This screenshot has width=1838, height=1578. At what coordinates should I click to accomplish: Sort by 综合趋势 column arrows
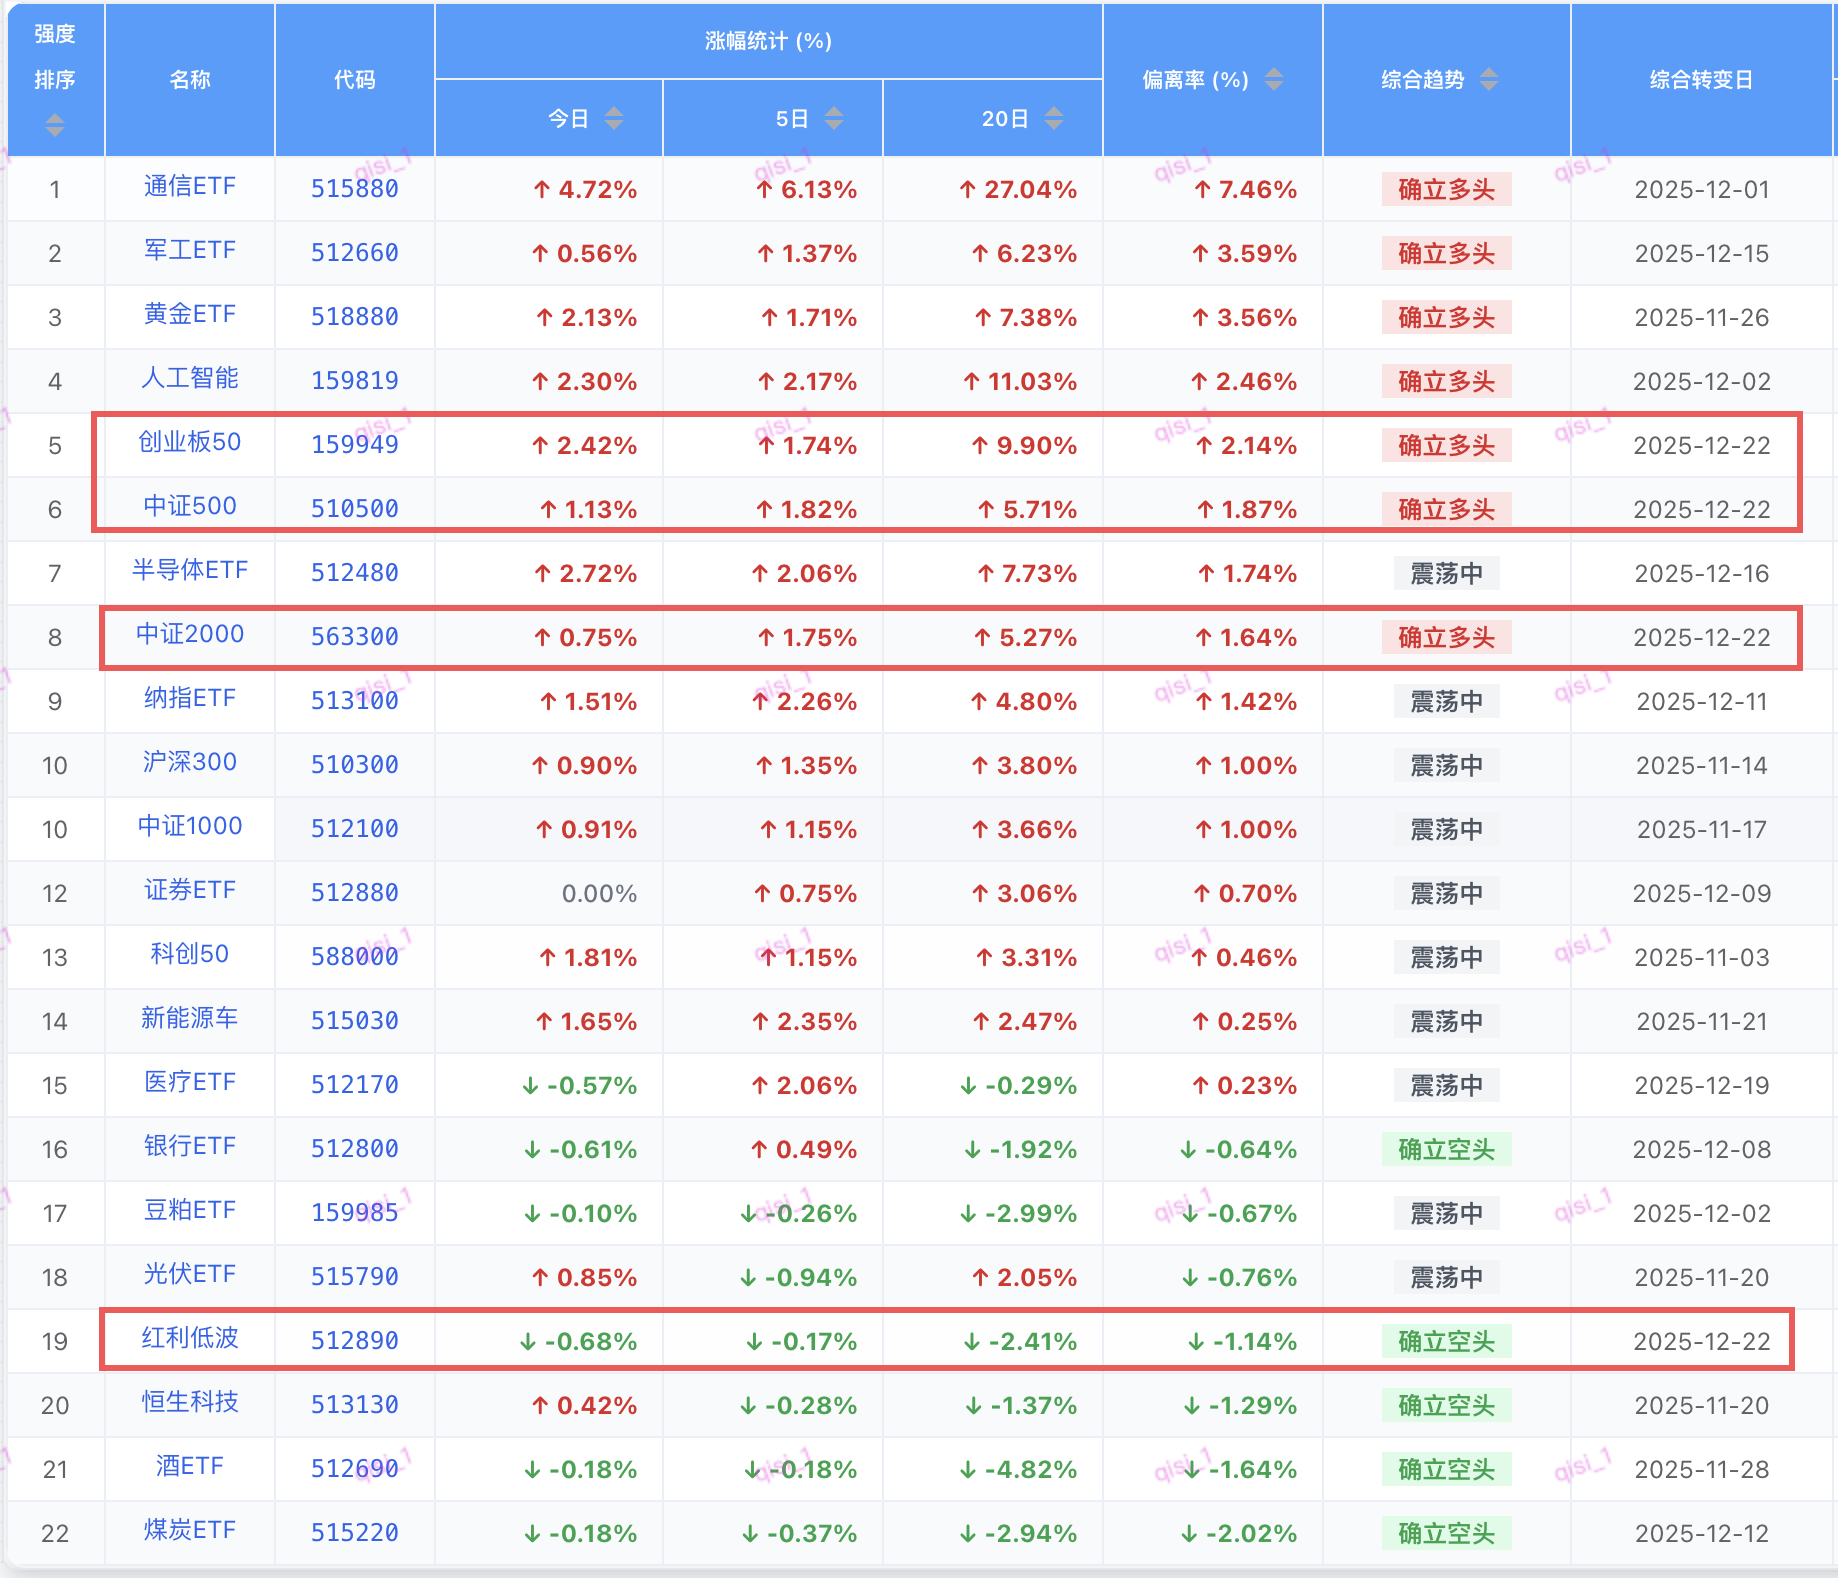coord(1489,80)
